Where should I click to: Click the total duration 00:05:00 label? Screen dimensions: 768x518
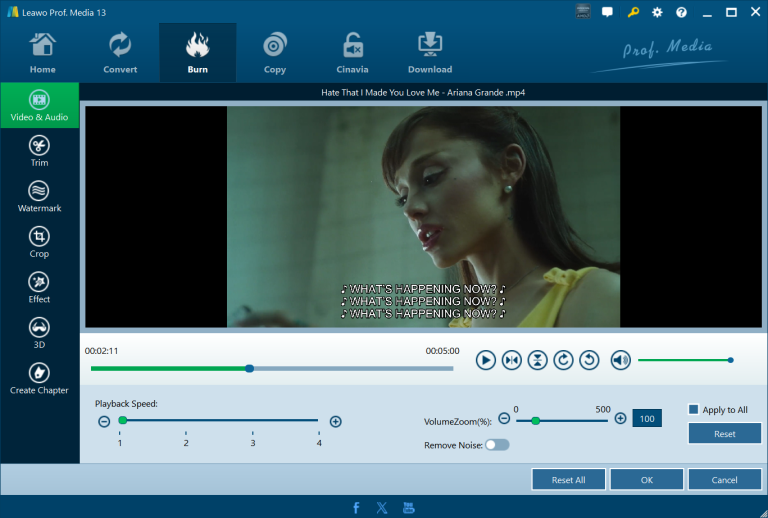pos(442,351)
